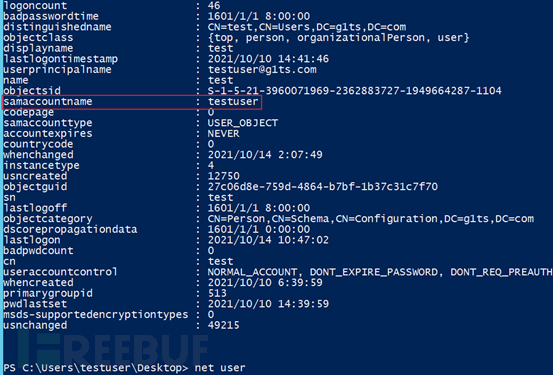Viewport: 553px width, 375px height.
Task: Click the PS C:\Users\testuser\Desktop prompt
Action: pyautogui.click(x=96, y=368)
